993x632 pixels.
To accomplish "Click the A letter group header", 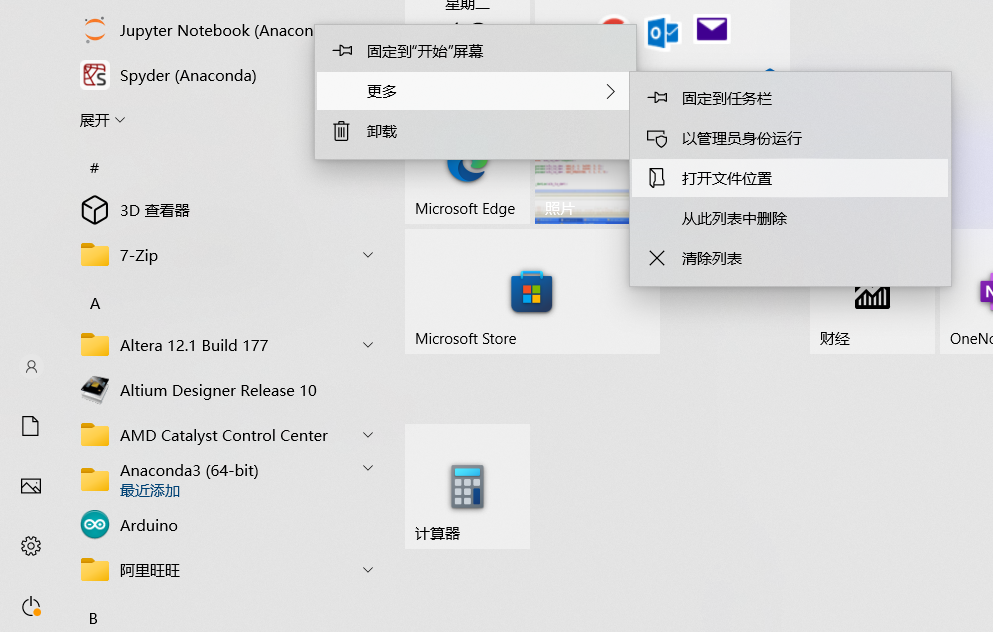I will click(95, 303).
